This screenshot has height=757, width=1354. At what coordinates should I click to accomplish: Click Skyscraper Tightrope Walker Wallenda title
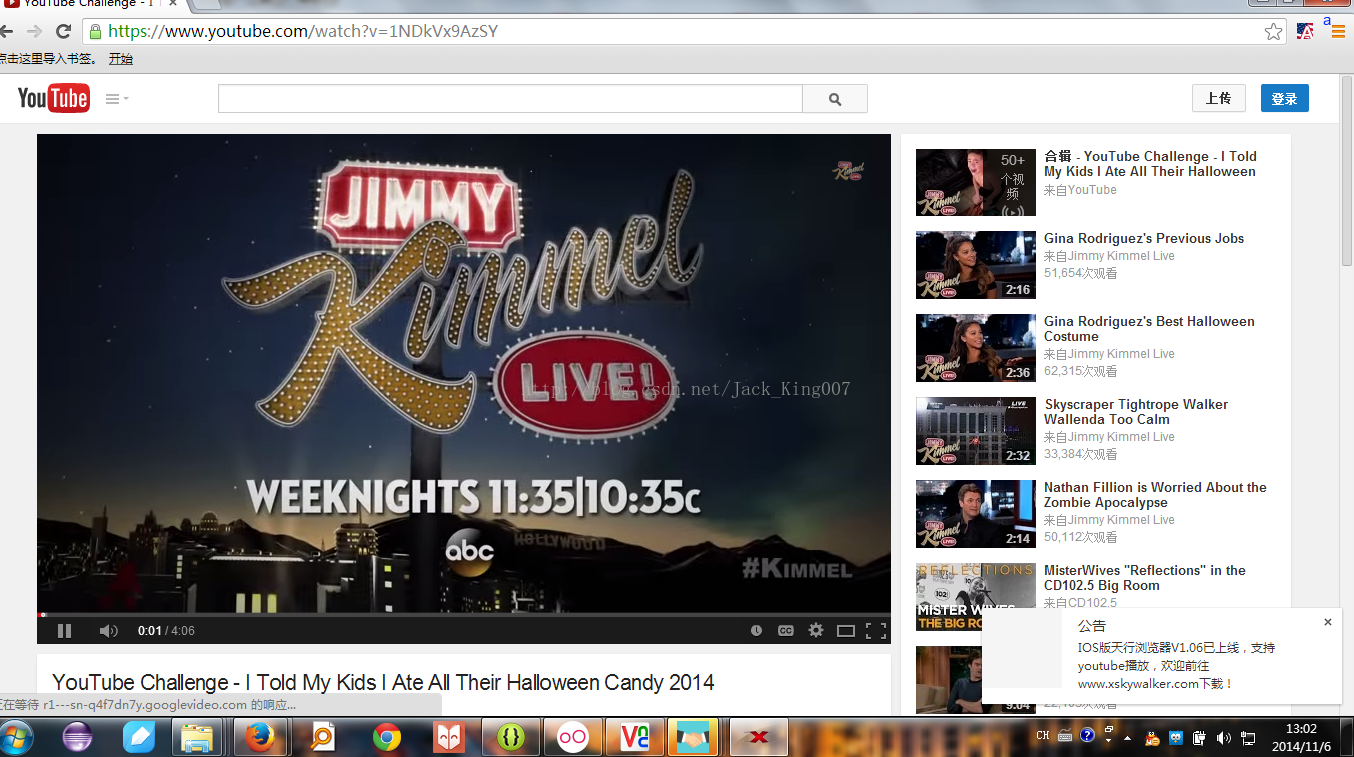point(1136,412)
